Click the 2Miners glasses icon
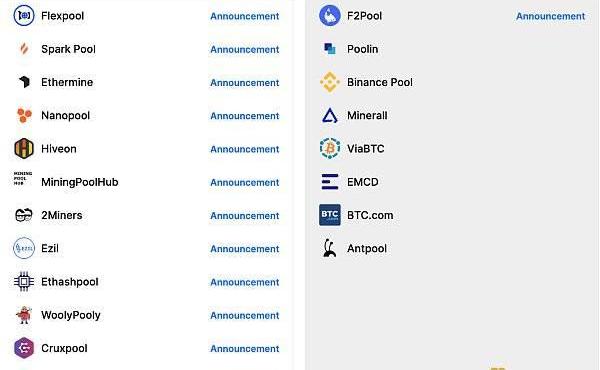 point(24,215)
